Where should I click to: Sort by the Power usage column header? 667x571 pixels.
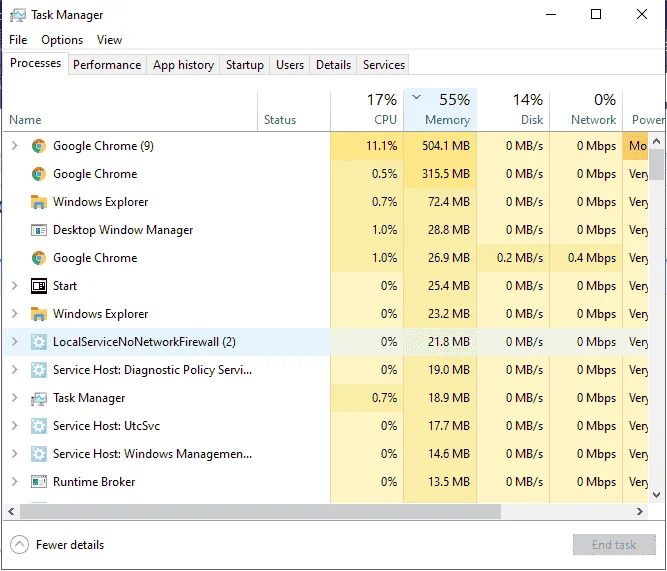click(x=644, y=111)
